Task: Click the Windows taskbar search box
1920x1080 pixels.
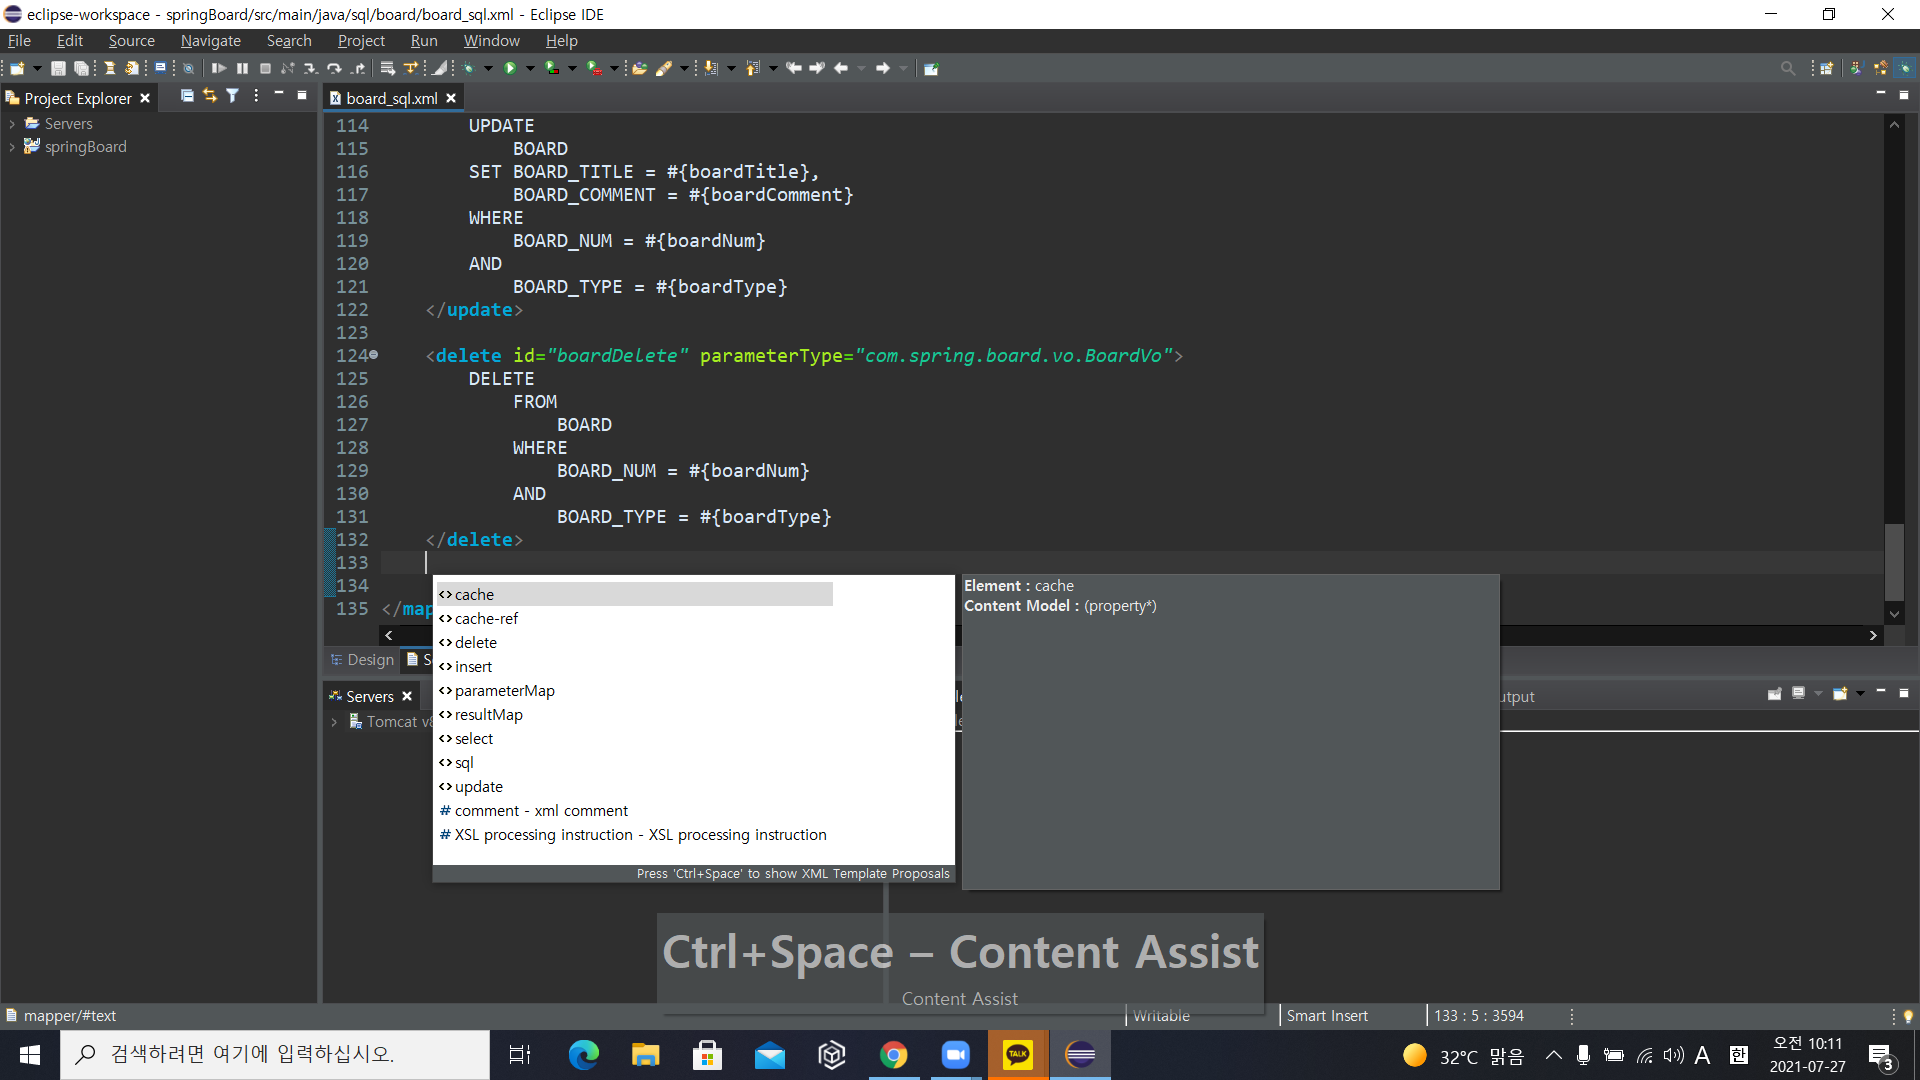Action: [275, 1054]
